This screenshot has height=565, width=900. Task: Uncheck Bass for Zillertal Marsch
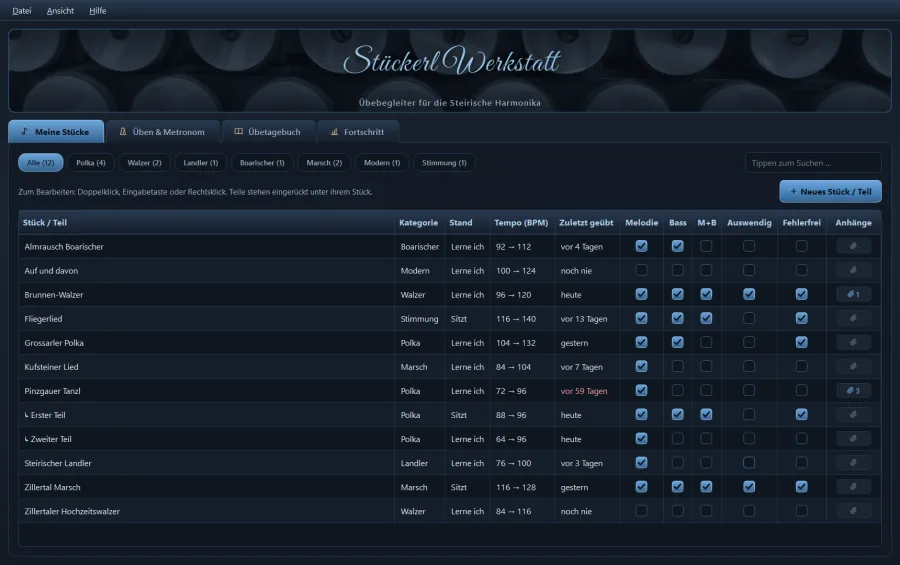[678, 487]
